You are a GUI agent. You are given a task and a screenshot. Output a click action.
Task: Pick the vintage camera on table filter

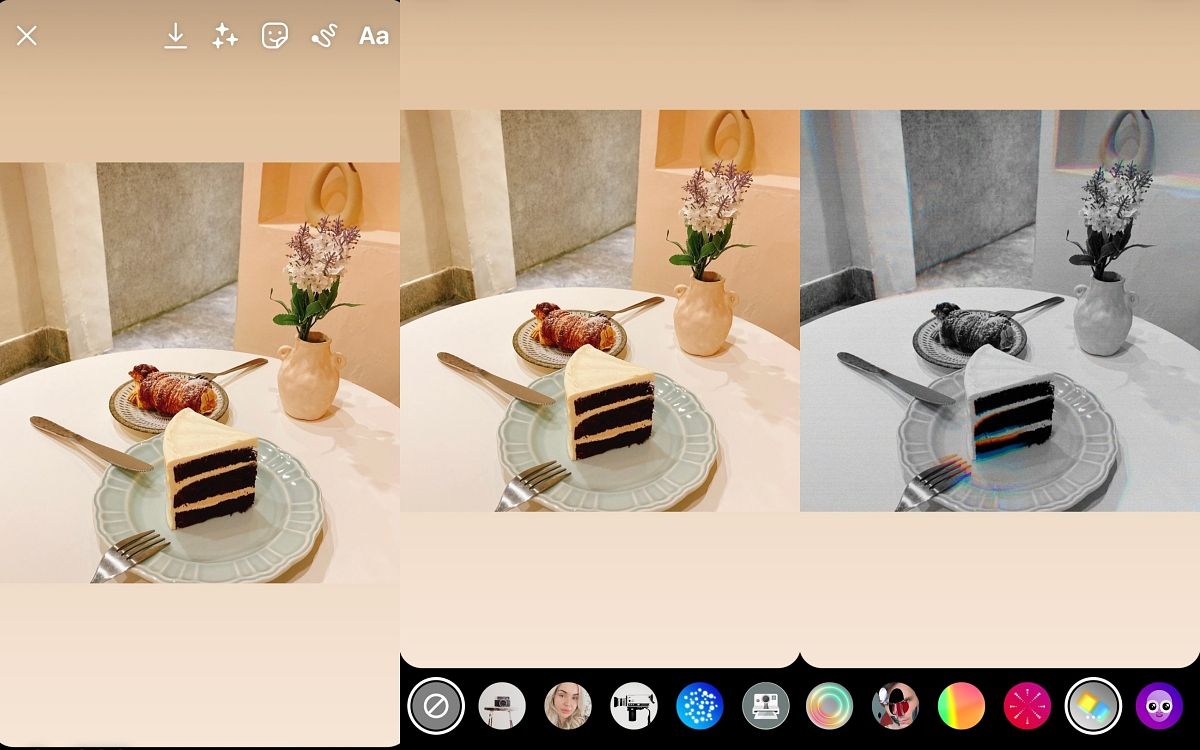click(502, 706)
